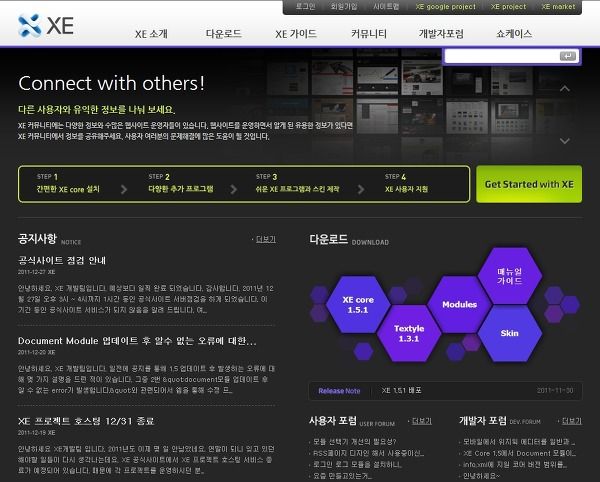Show next banner with down chevron

tap(564, 141)
